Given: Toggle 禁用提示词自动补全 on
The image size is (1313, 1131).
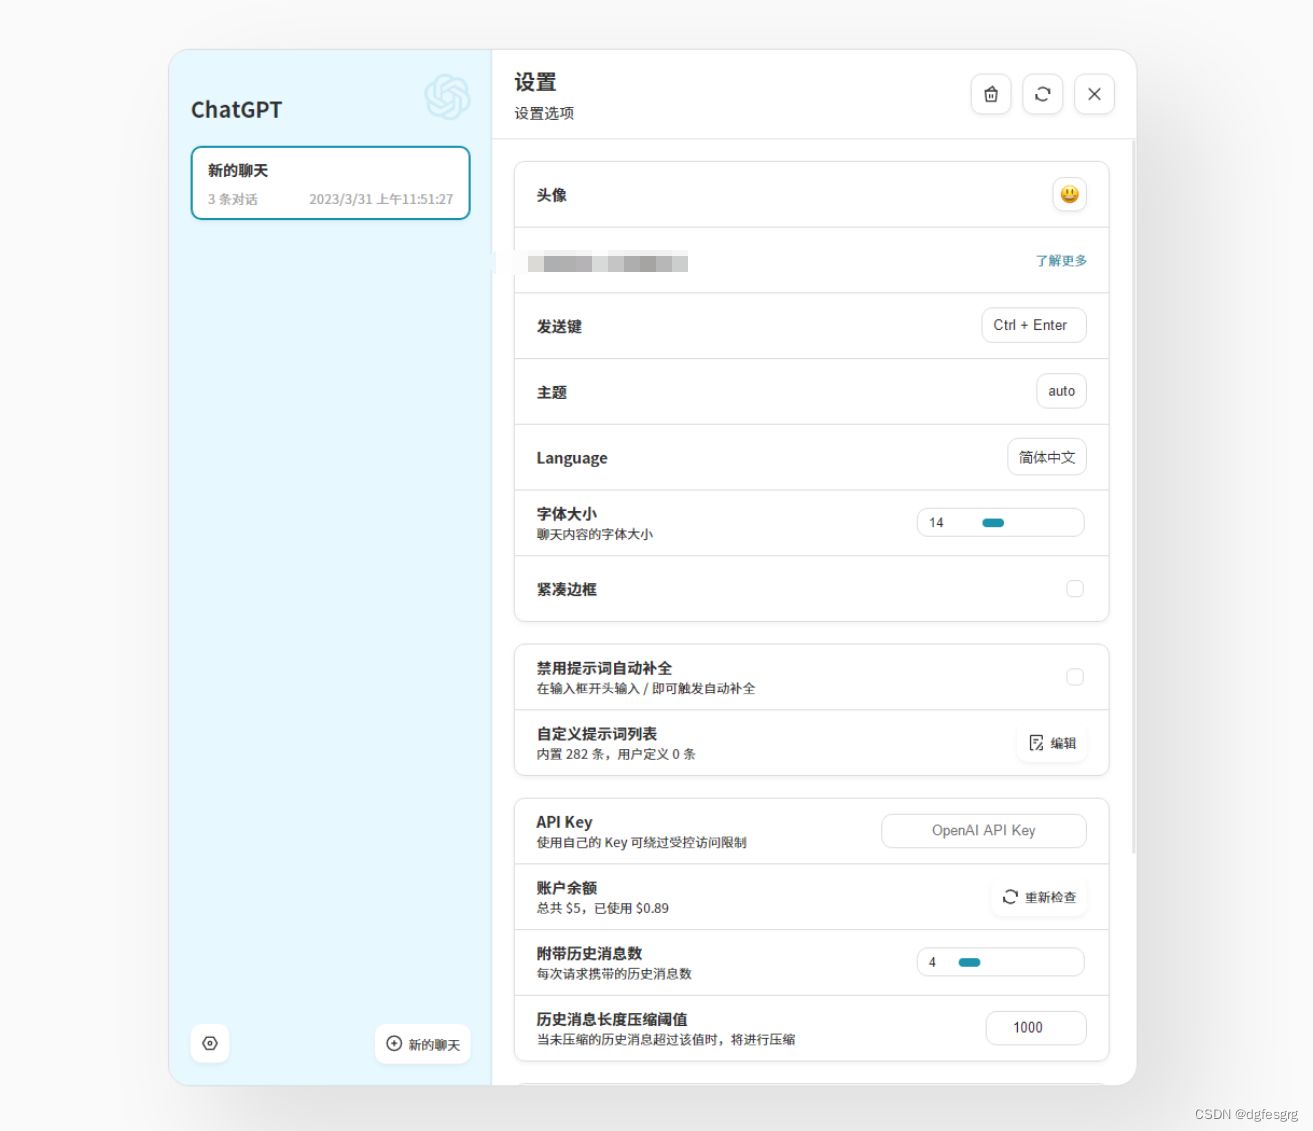Looking at the screenshot, I should tap(1075, 677).
